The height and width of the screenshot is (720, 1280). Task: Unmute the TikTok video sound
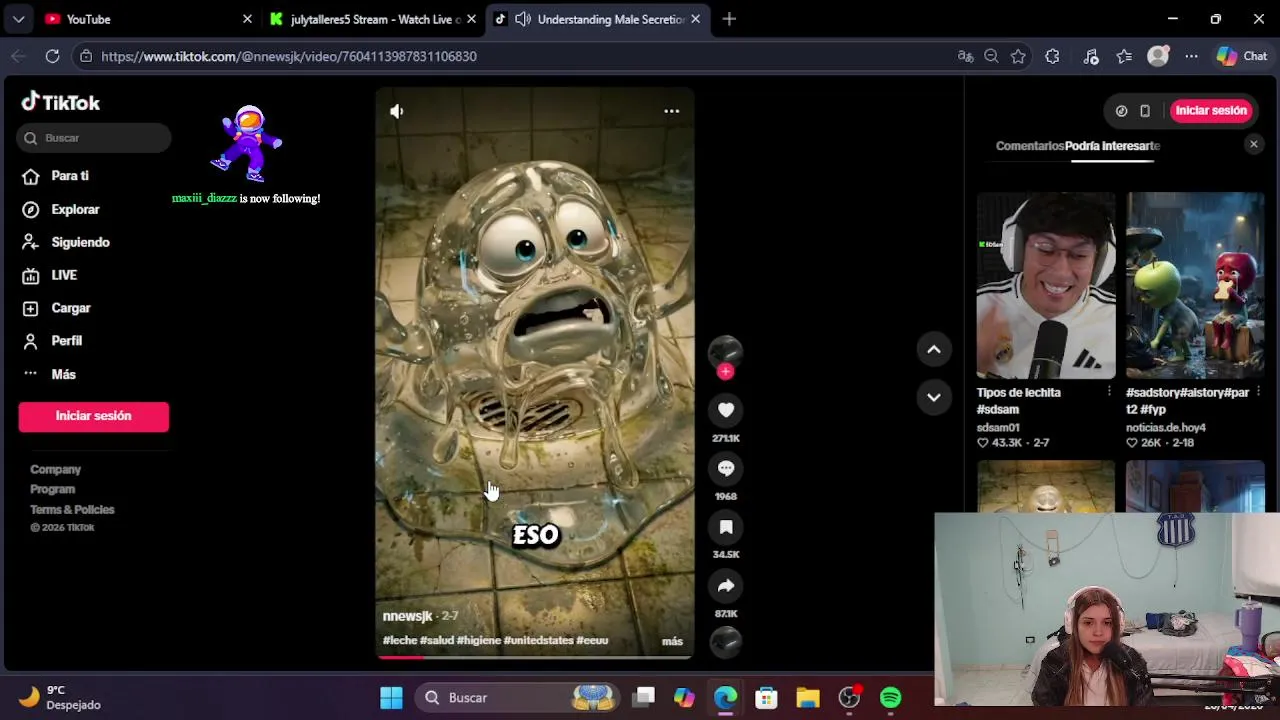397,112
